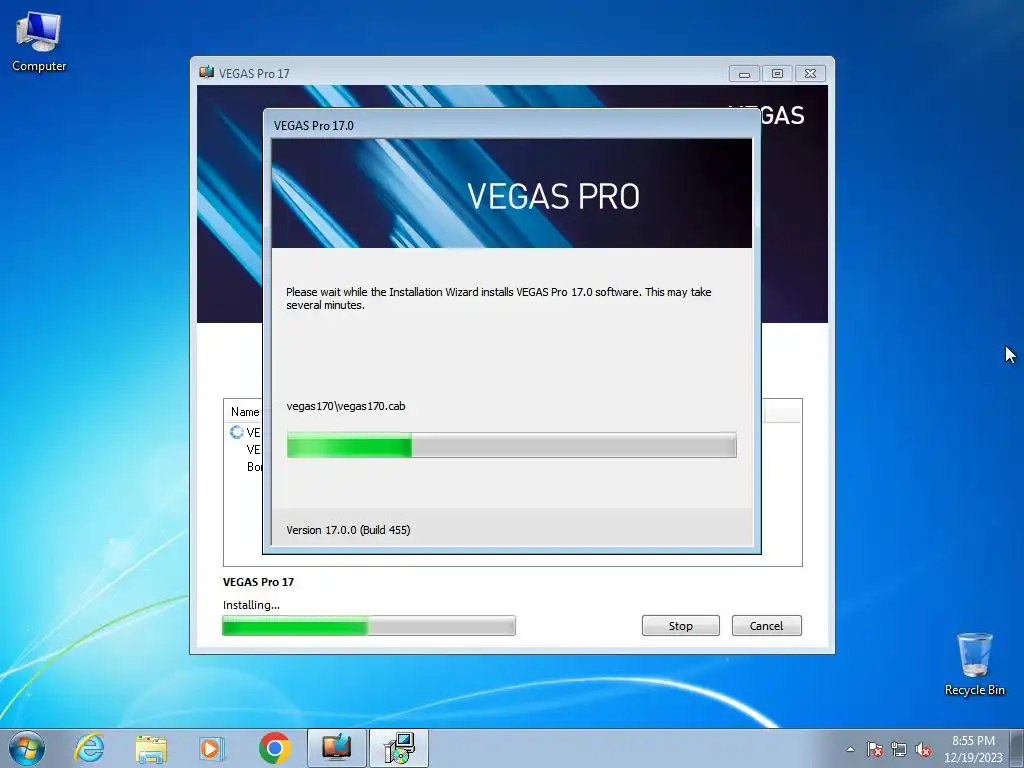The image size is (1024, 768).
Task: Click the Installing... overall progress bar
Action: (369, 626)
